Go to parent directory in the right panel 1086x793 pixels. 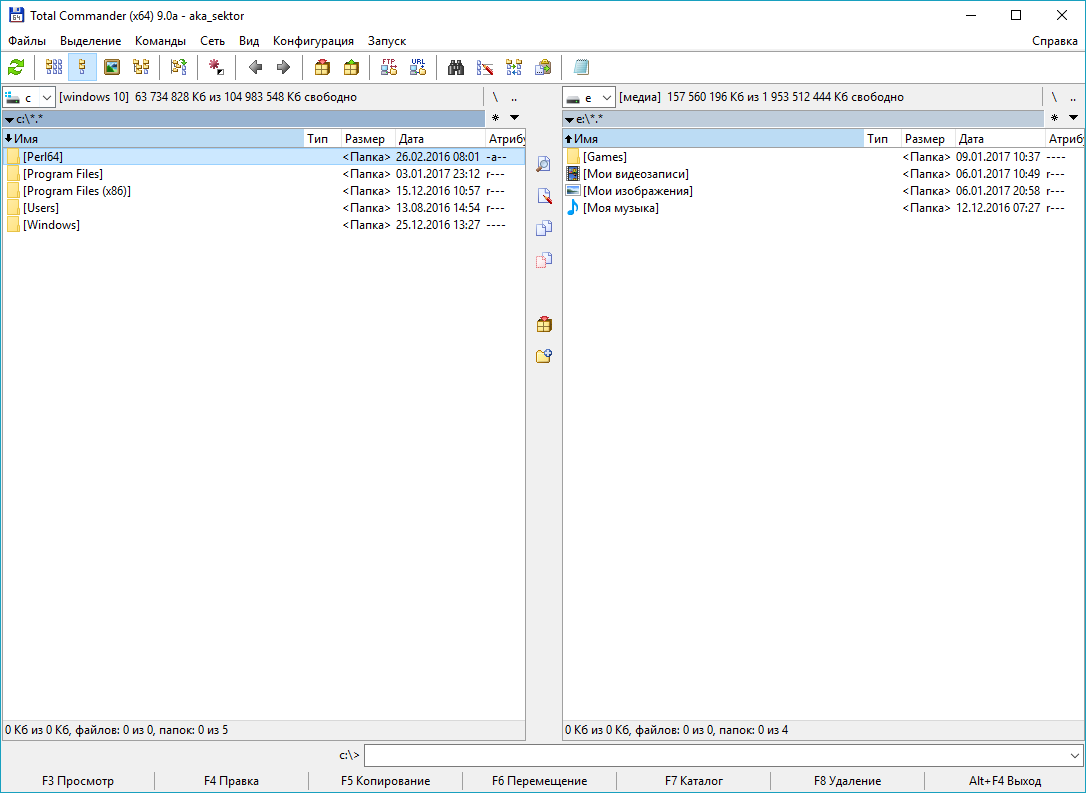click(x=1074, y=97)
